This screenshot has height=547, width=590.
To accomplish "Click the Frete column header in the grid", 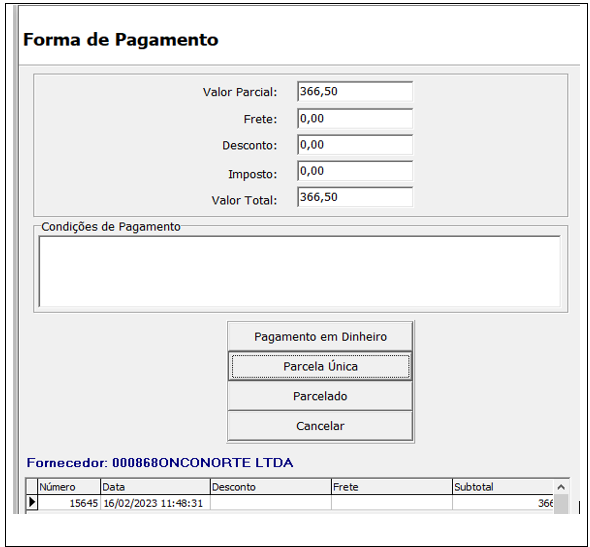I will (x=392, y=487).
